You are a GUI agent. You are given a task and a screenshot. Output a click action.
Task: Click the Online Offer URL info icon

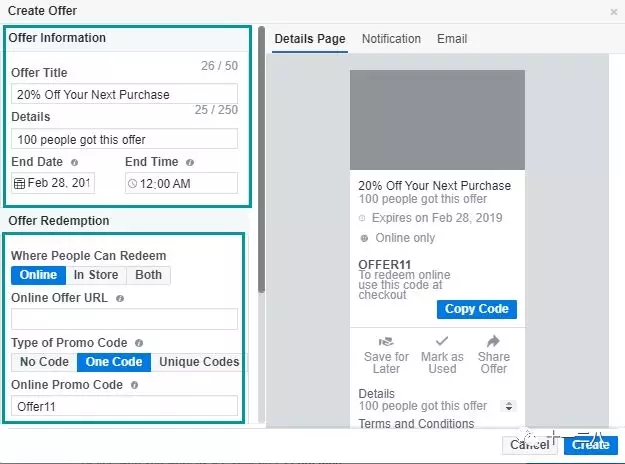pyautogui.click(x=120, y=298)
